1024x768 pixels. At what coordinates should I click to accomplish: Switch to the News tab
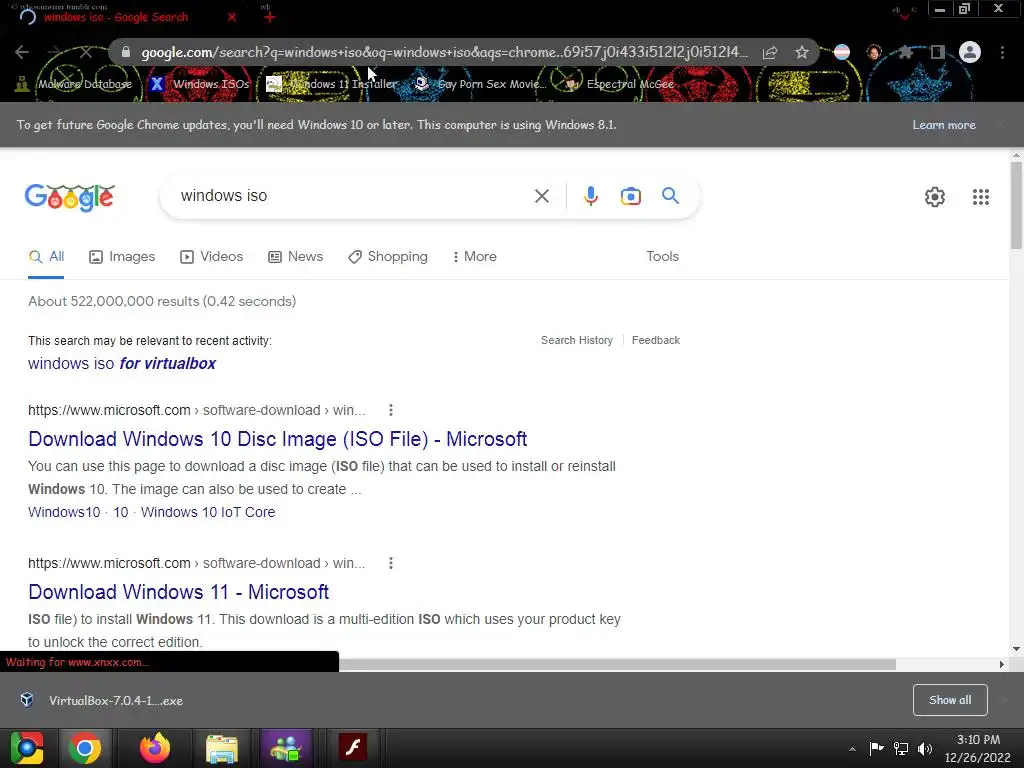(x=295, y=257)
